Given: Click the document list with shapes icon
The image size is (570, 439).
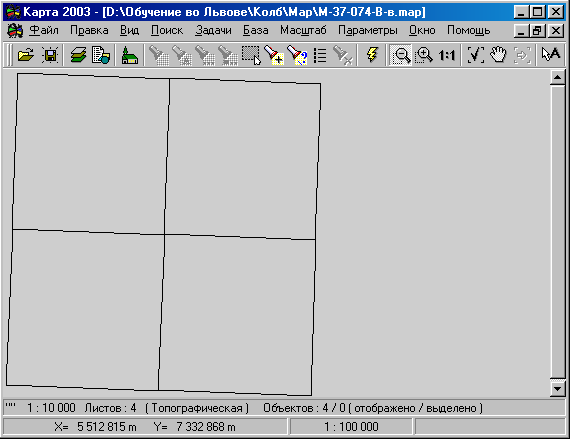Looking at the screenshot, I should click(x=101, y=55).
